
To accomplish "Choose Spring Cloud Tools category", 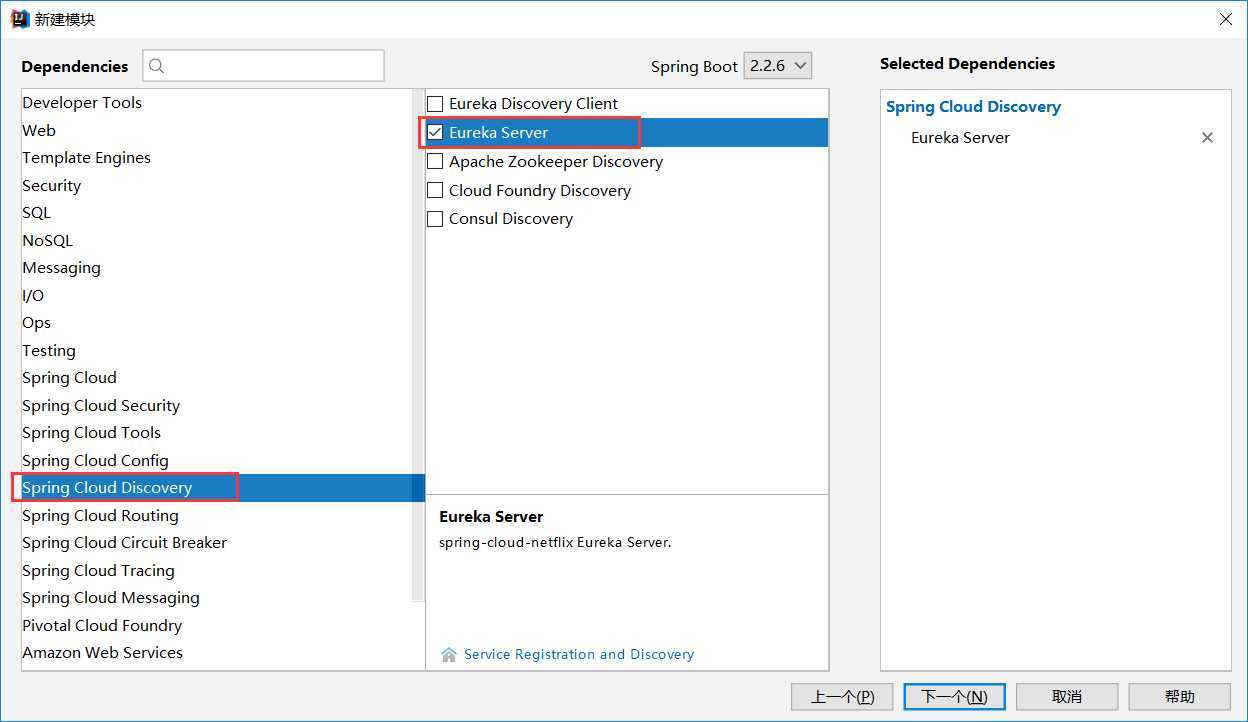I will (91, 433).
